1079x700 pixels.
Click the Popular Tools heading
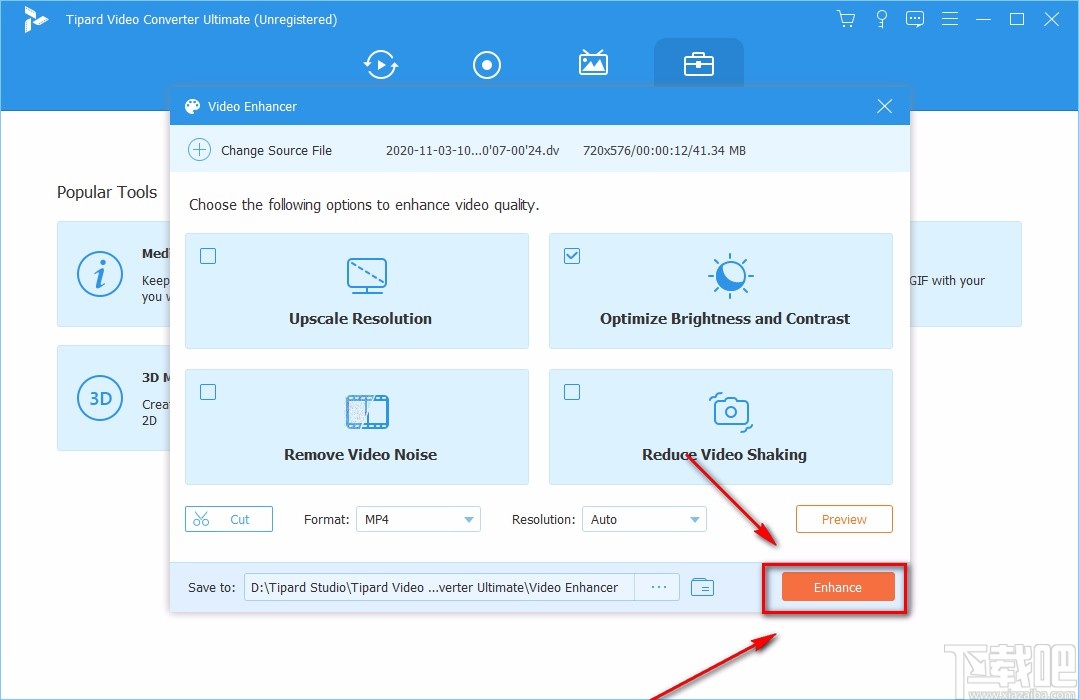tap(107, 192)
